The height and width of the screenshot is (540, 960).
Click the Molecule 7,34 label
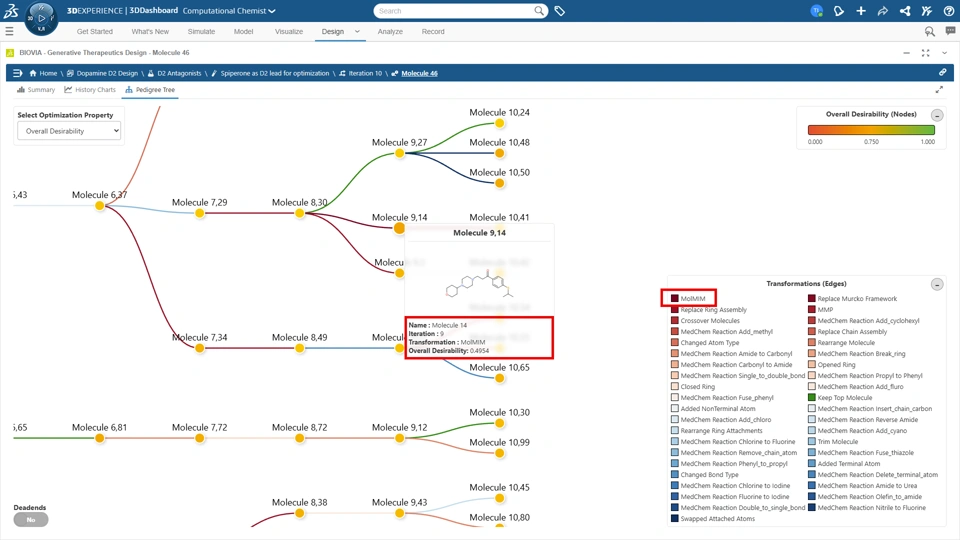click(200, 337)
